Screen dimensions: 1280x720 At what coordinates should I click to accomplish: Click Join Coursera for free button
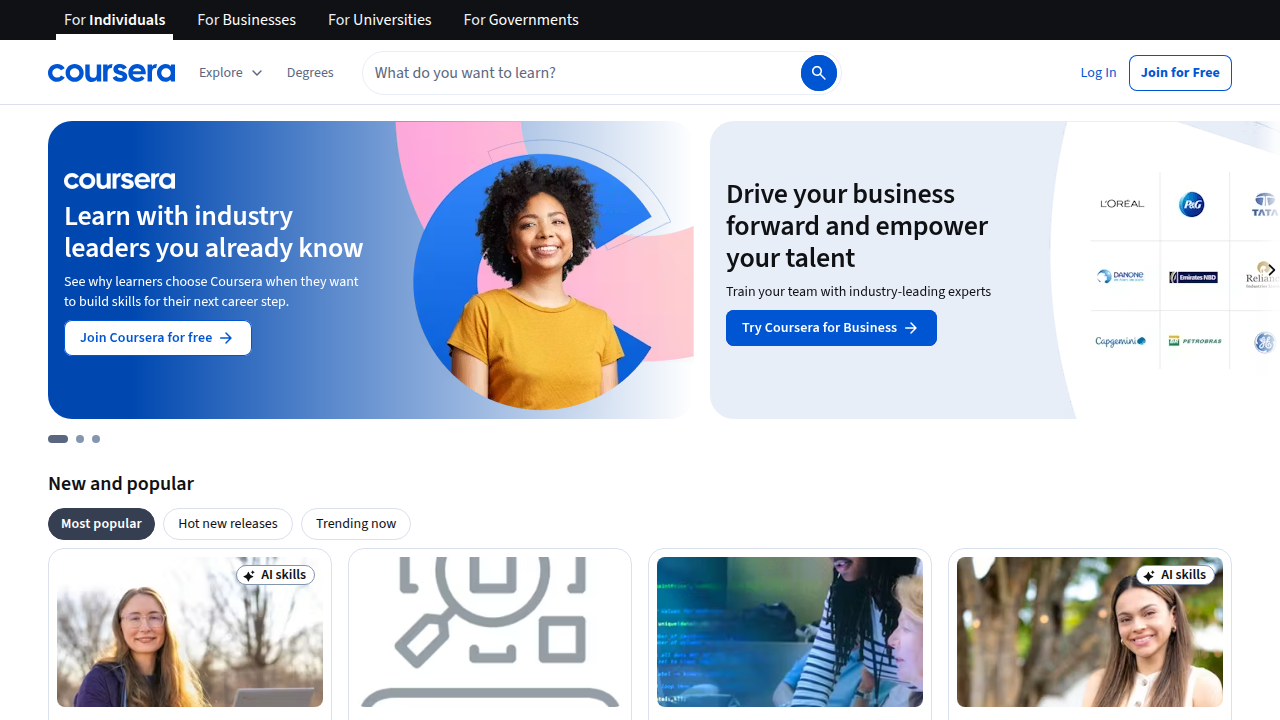click(x=158, y=338)
